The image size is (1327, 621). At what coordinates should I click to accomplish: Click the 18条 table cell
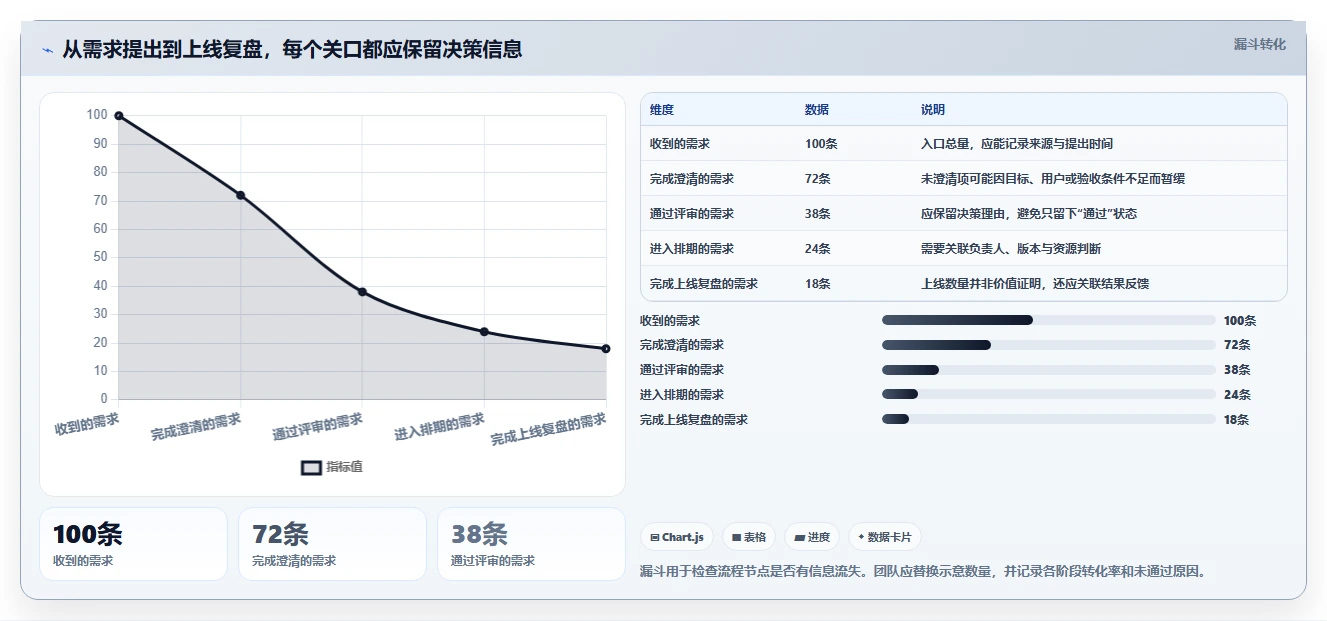[x=818, y=284]
